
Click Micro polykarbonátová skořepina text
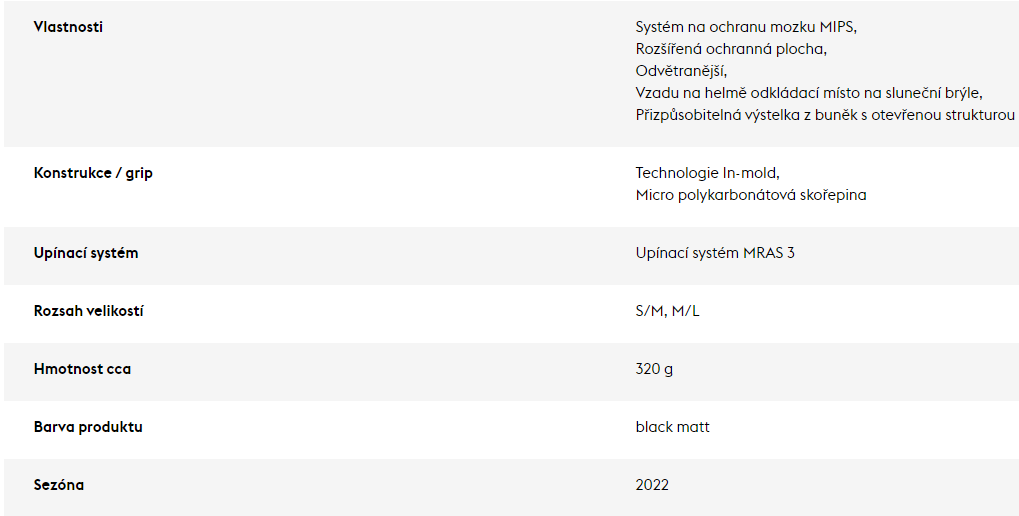click(751, 195)
